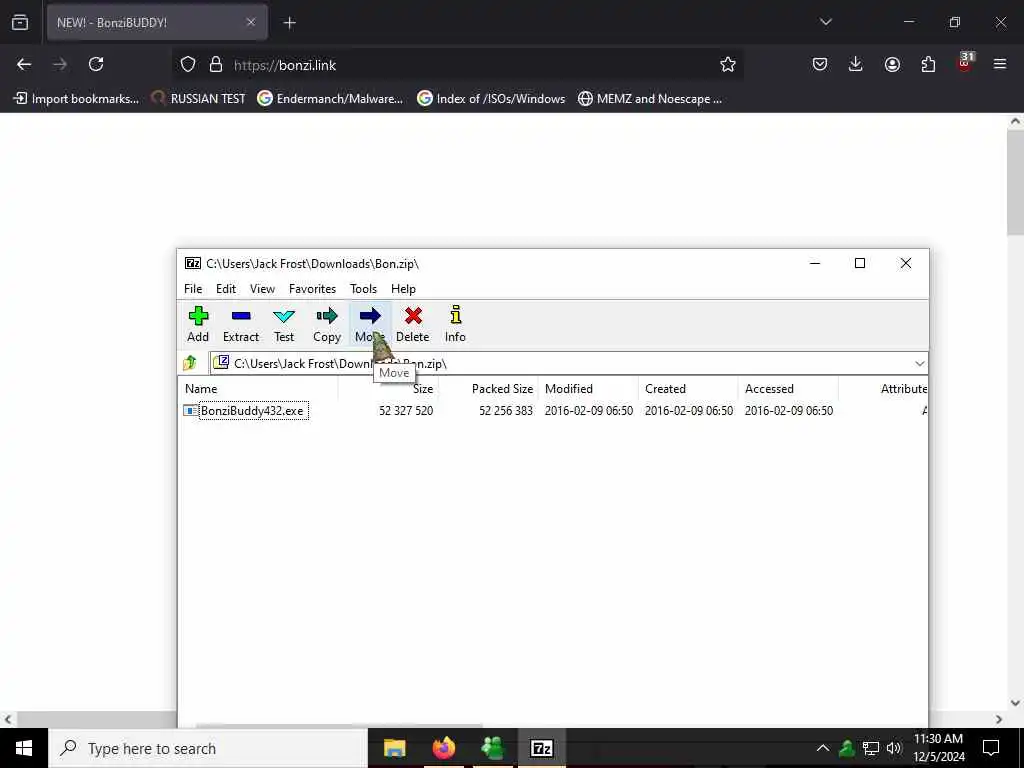
Task: Sort by the Size column header
Action: tap(388, 389)
